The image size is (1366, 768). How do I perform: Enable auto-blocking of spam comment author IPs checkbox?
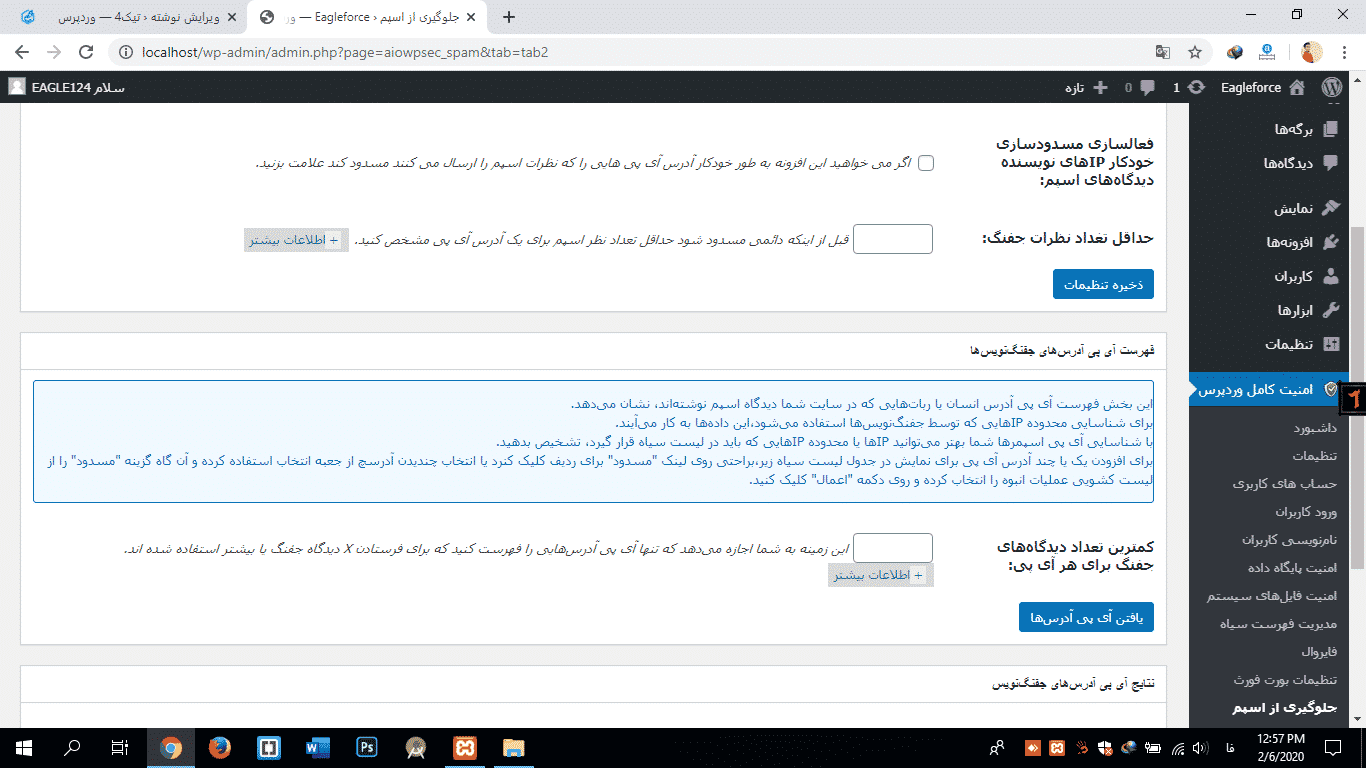click(x=926, y=163)
